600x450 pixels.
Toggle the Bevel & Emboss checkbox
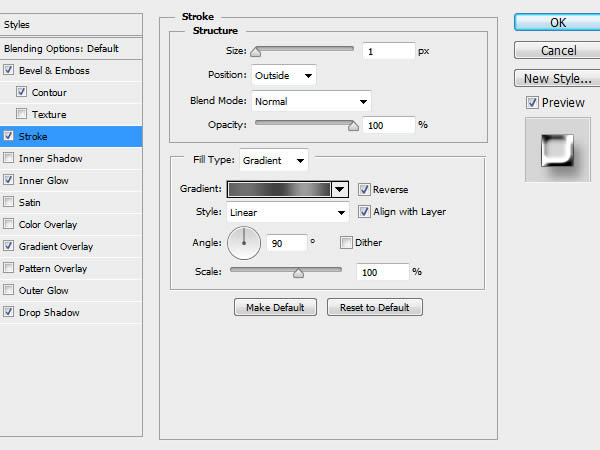tap(8, 70)
